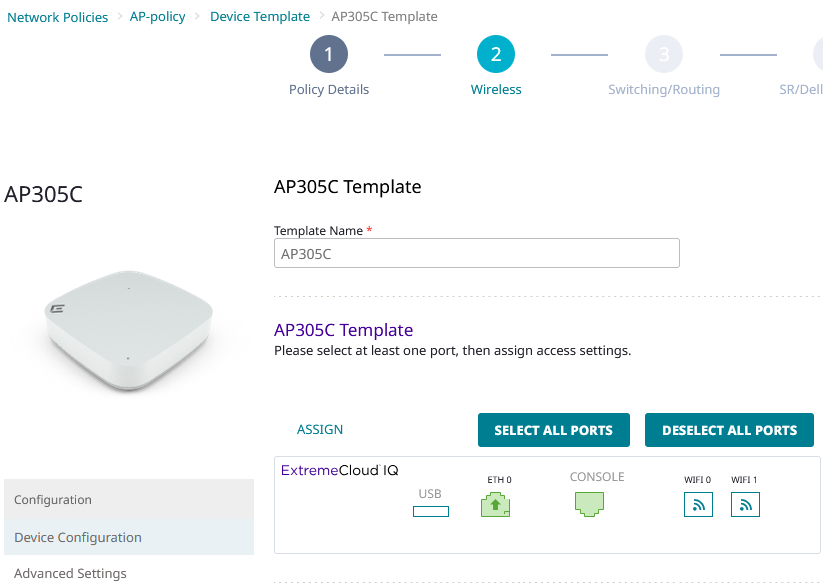Click the Policy Details step circle
This screenshot has height=587, width=823.
(x=328, y=54)
